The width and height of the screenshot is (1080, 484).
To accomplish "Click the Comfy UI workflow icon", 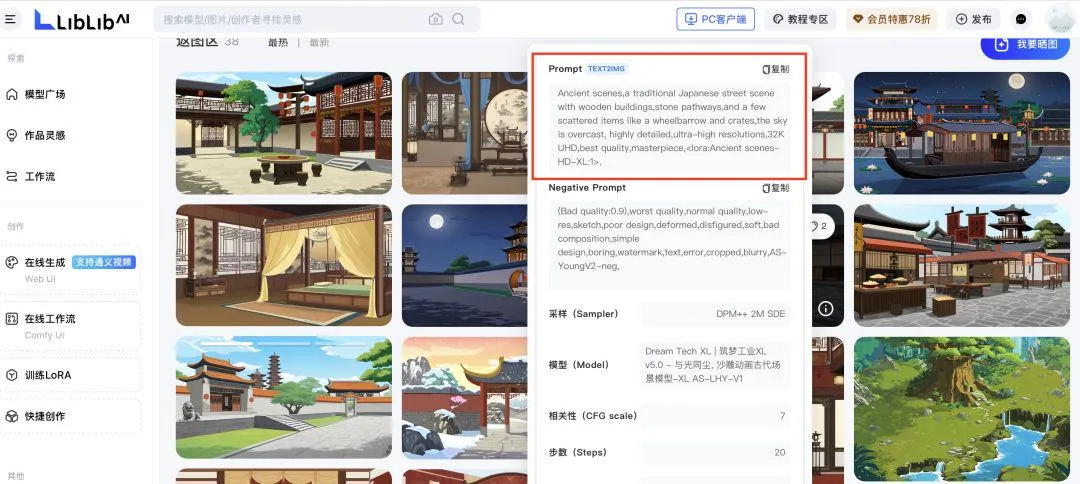I will point(12,319).
